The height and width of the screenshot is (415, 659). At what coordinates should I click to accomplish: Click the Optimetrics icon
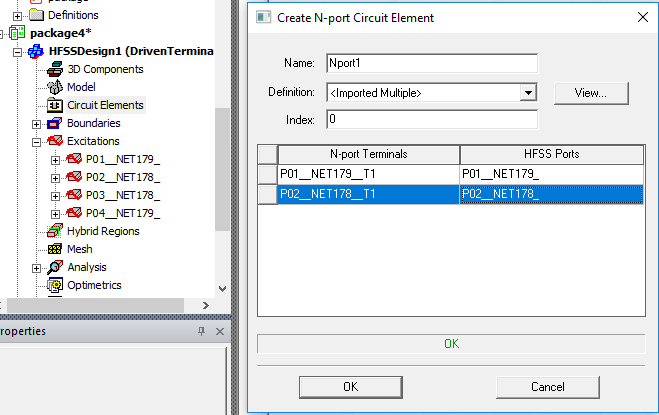click(56, 285)
